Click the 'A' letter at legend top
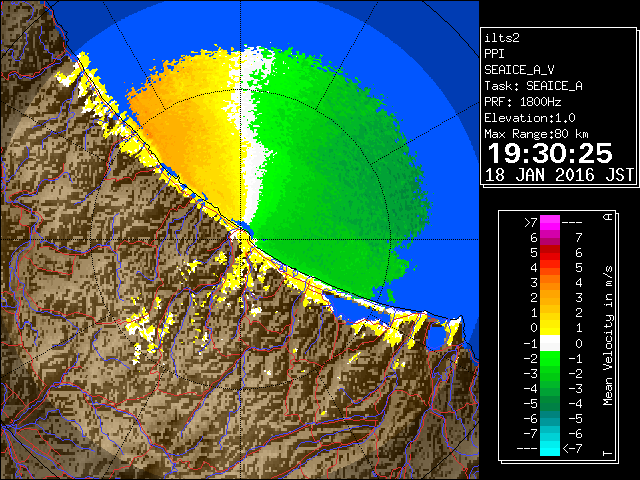Viewport: 640px width, 480px height. pos(608,217)
